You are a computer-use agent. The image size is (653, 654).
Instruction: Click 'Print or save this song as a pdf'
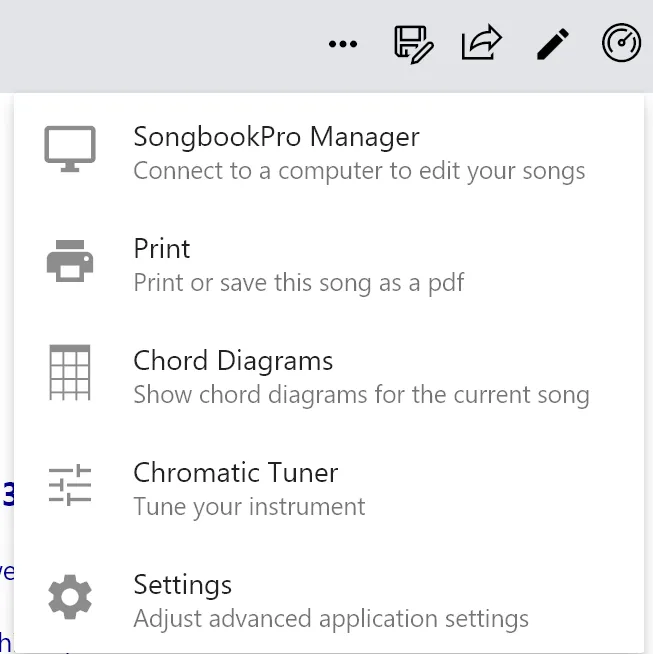tap(299, 283)
